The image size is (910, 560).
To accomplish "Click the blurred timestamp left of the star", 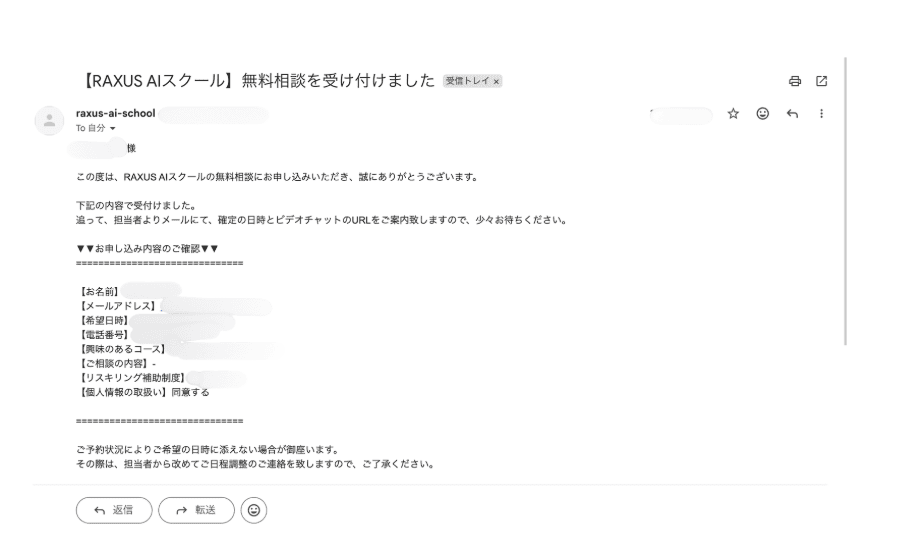I will click(x=680, y=114).
